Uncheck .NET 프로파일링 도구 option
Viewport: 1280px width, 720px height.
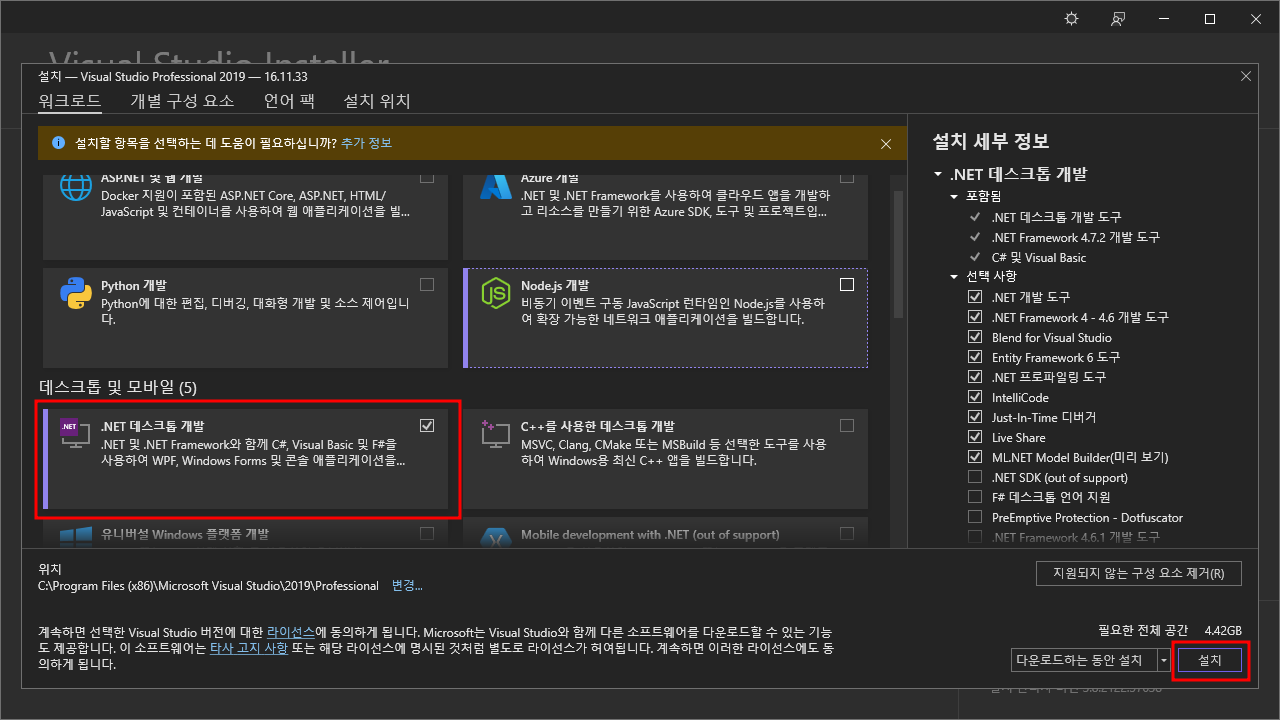click(975, 377)
